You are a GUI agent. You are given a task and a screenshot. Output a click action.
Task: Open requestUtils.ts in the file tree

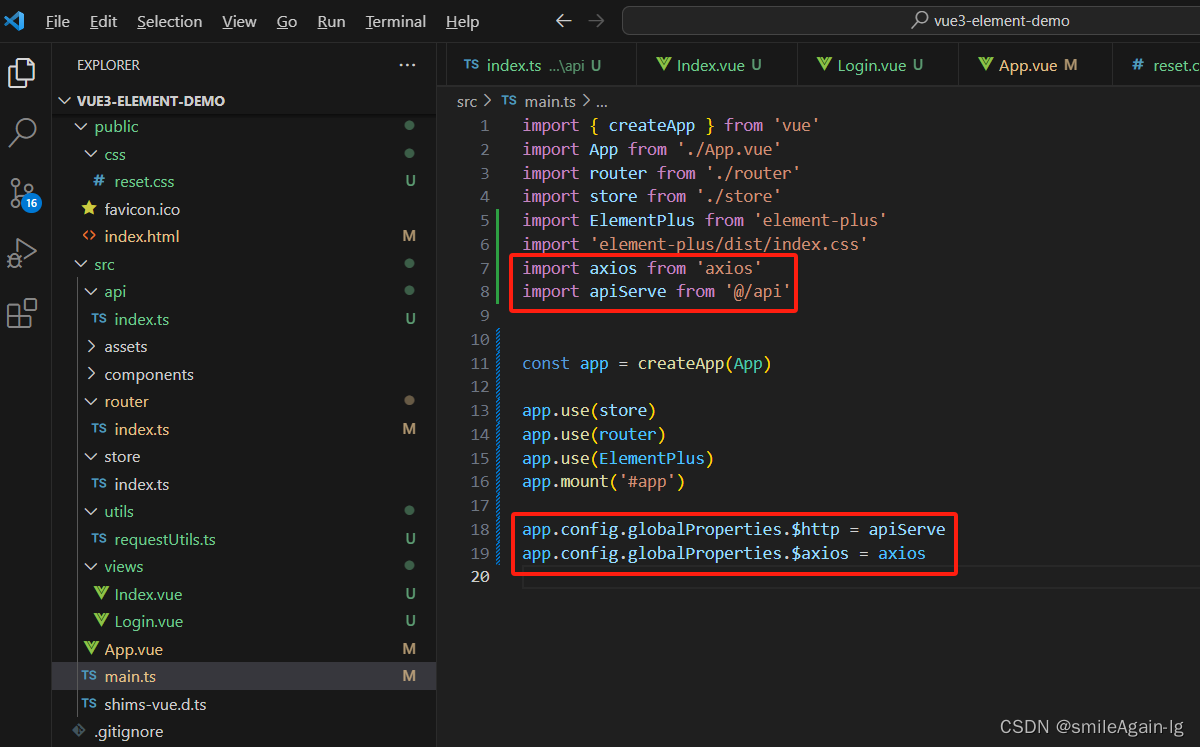[164, 540]
